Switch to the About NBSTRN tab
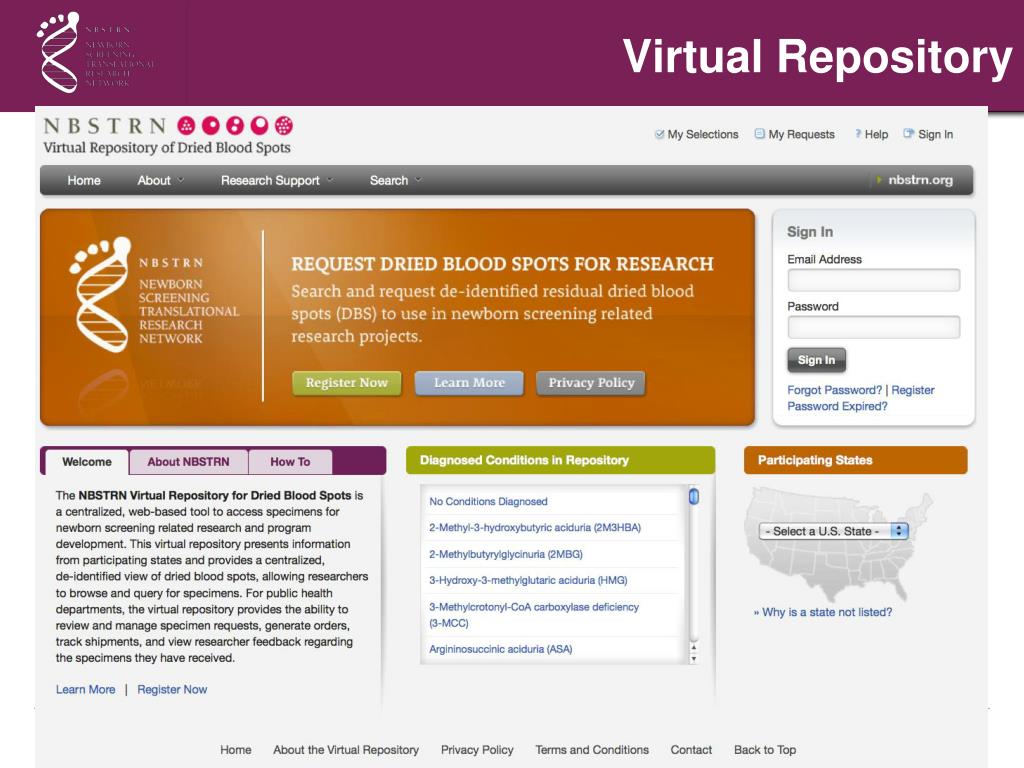The height and width of the screenshot is (768, 1024). (x=188, y=462)
